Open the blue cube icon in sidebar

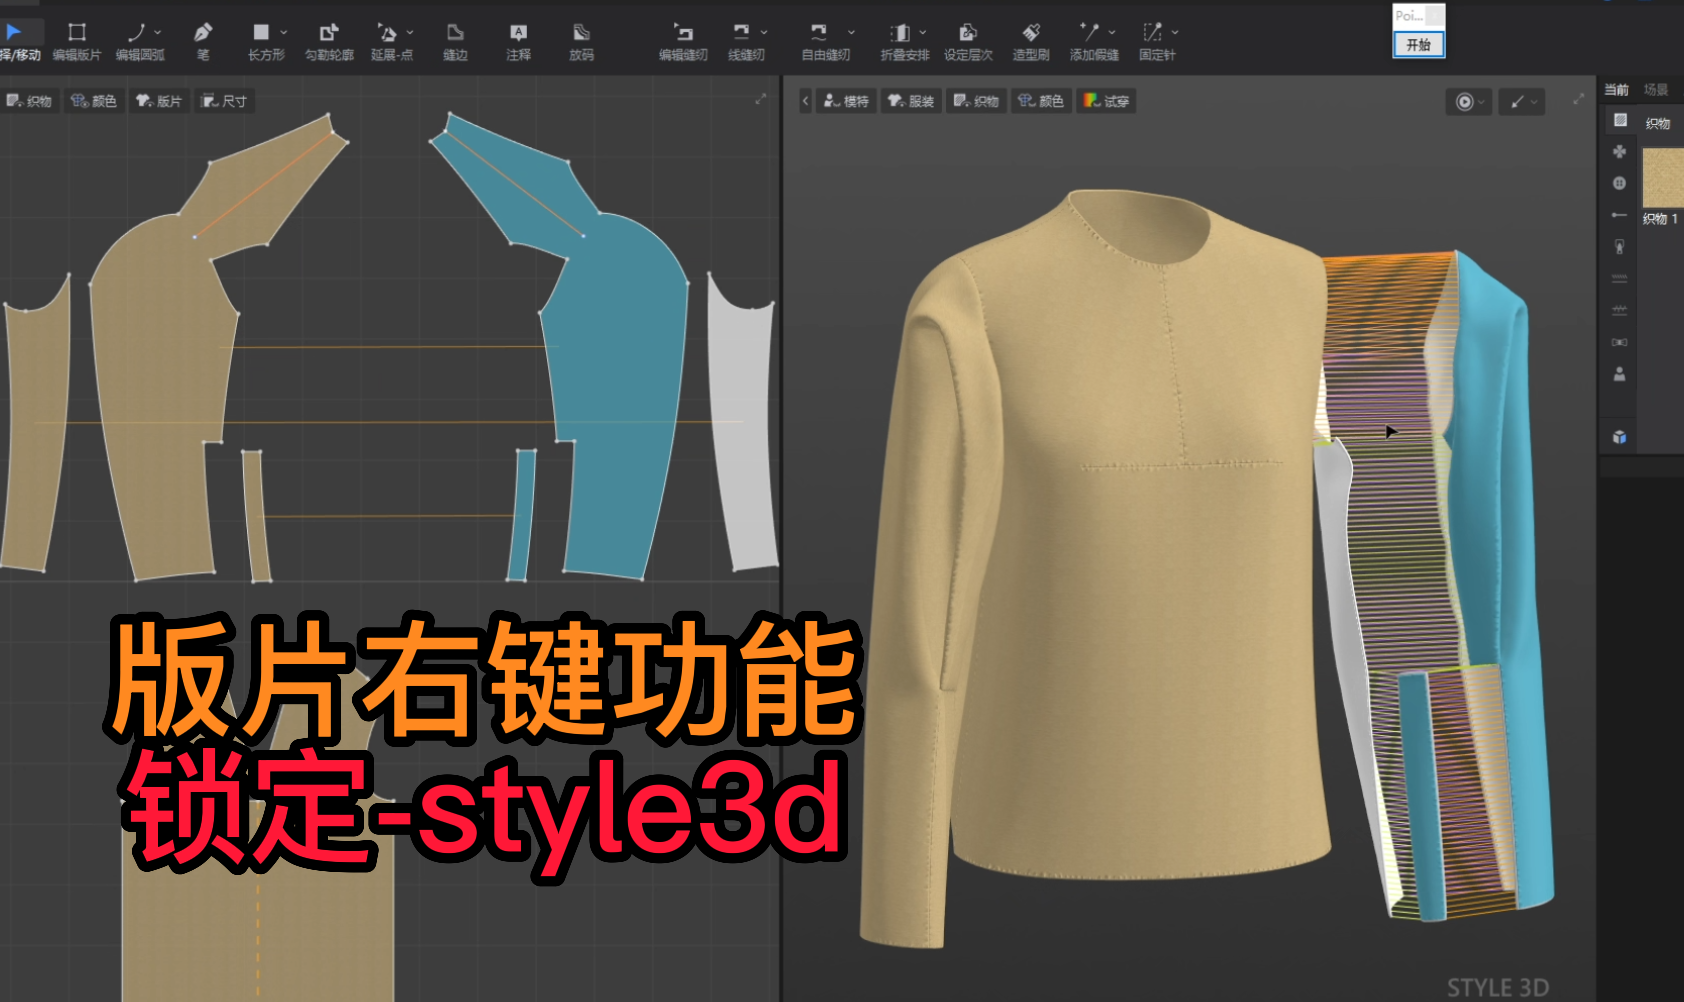pyautogui.click(x=1620, y=437)
